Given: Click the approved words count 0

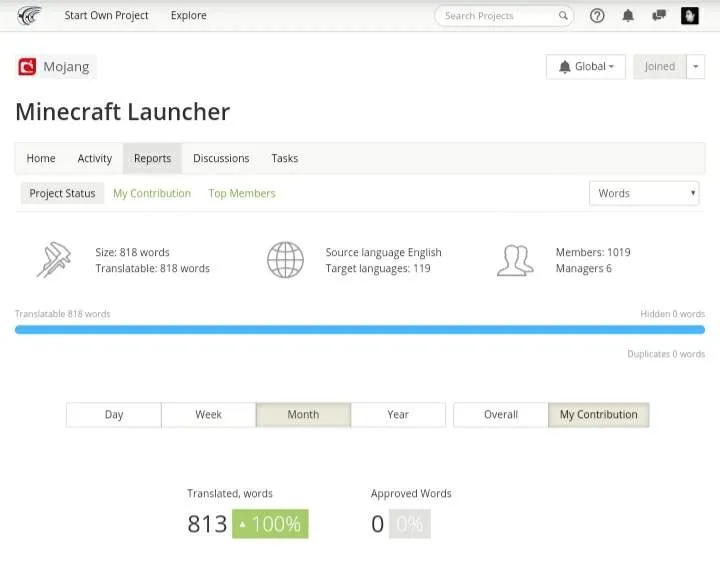Looking at the screenshot, I should point(377,524).
